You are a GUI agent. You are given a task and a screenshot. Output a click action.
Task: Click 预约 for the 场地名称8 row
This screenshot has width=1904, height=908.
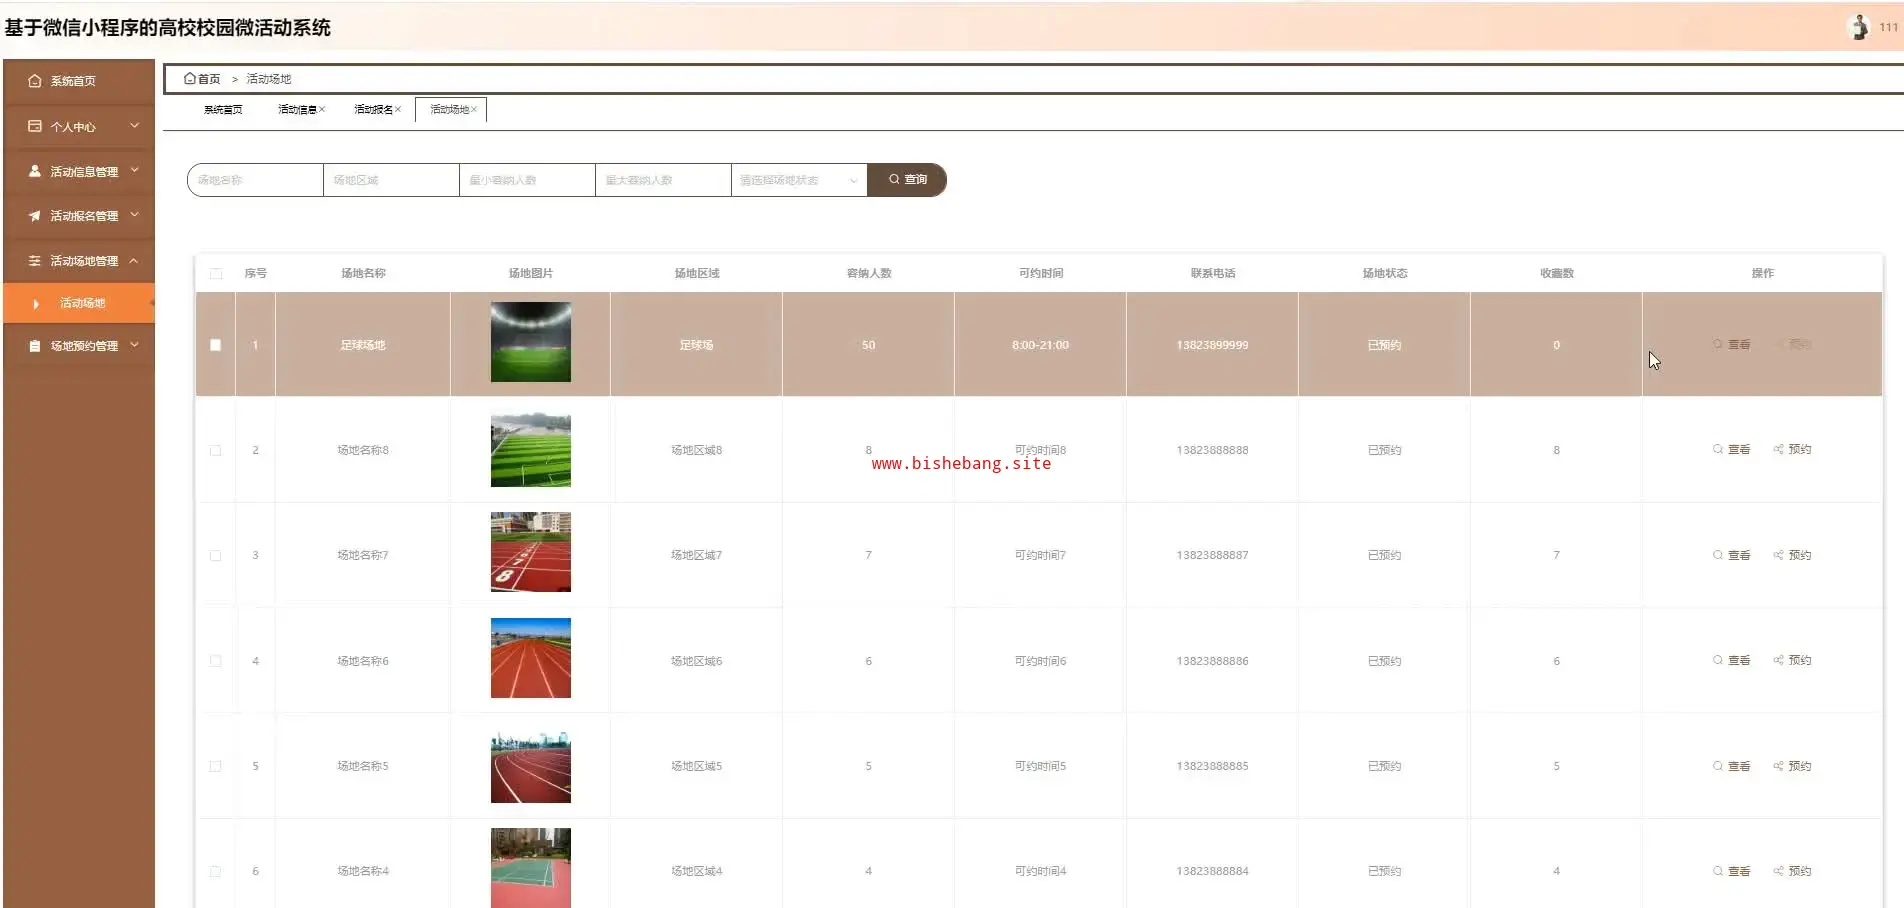1793,449
